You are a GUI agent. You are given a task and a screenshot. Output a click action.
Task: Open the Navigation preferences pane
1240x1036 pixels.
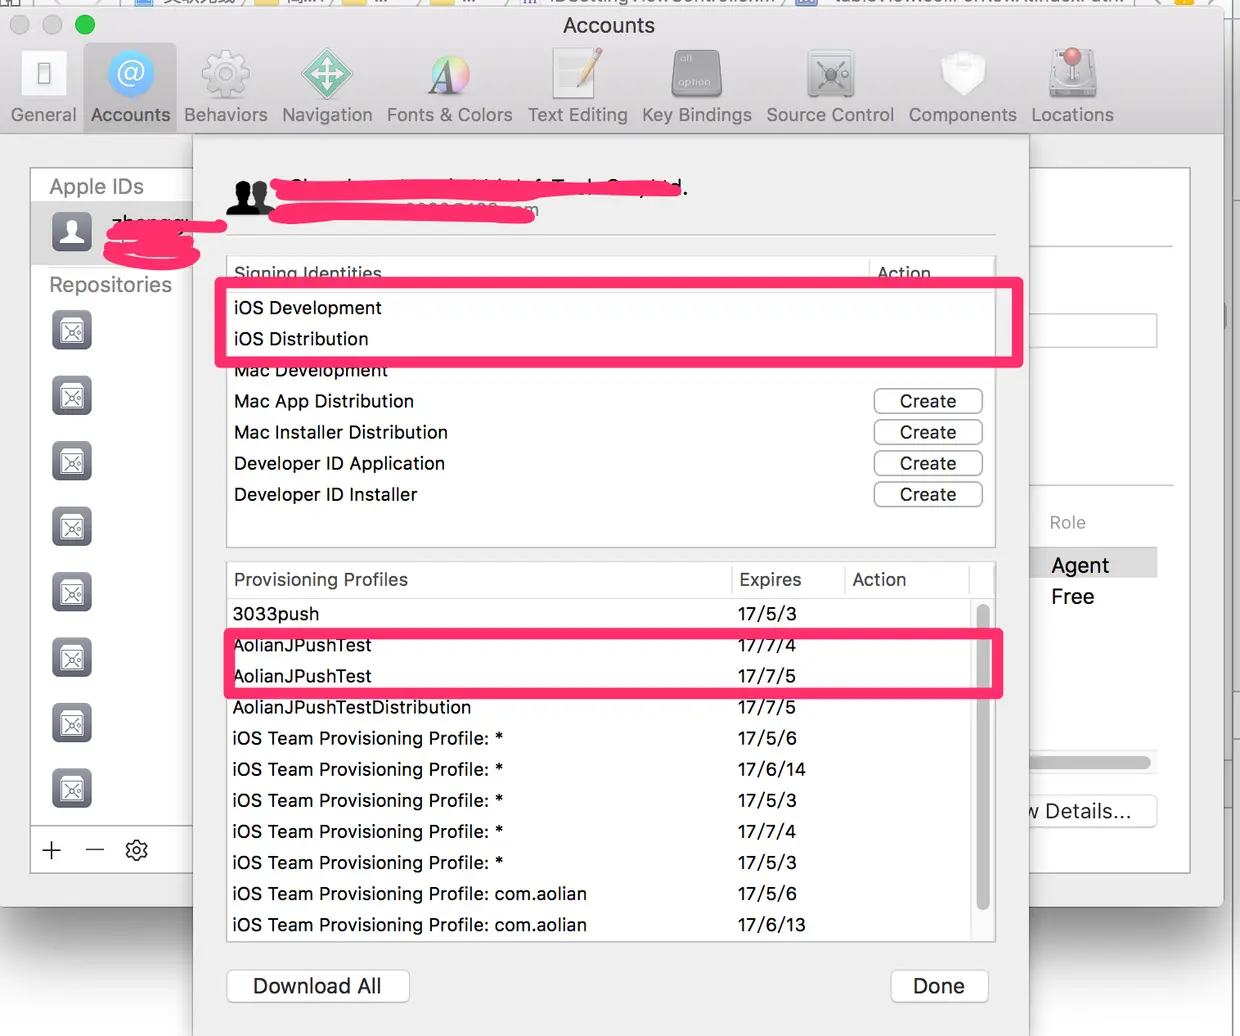[x=327, y=87]
